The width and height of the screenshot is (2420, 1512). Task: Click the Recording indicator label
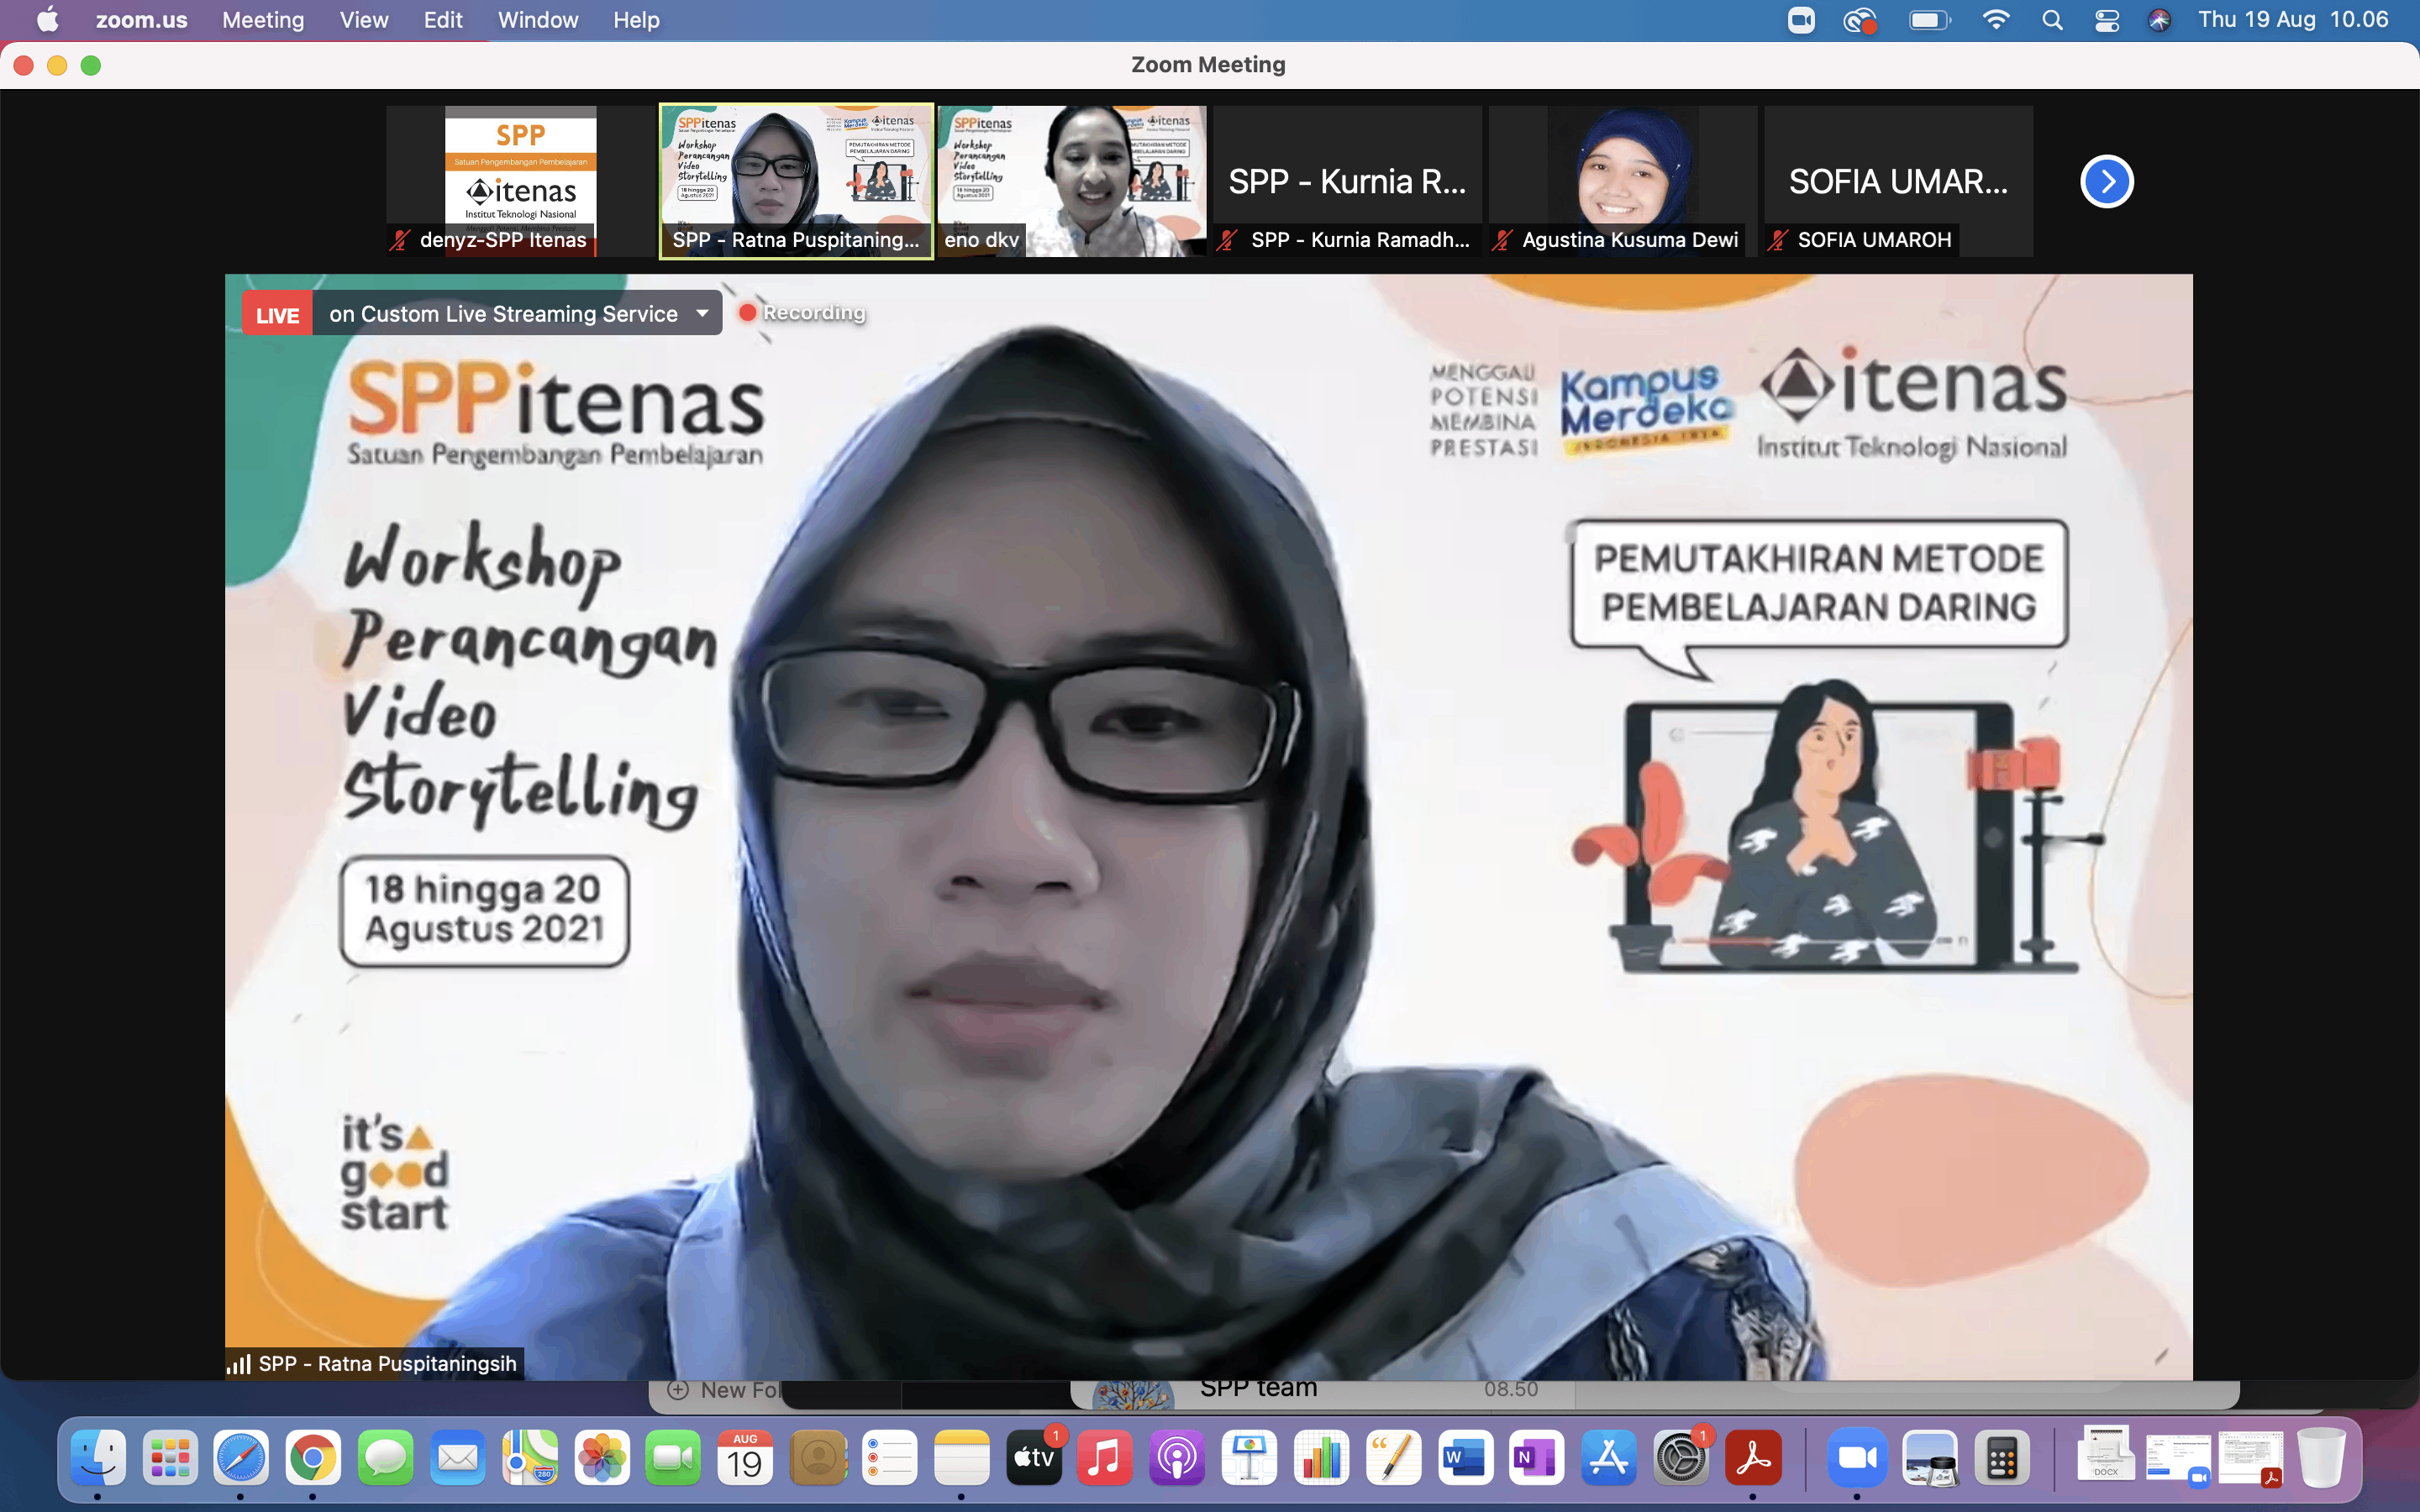(x=812, y=313)
